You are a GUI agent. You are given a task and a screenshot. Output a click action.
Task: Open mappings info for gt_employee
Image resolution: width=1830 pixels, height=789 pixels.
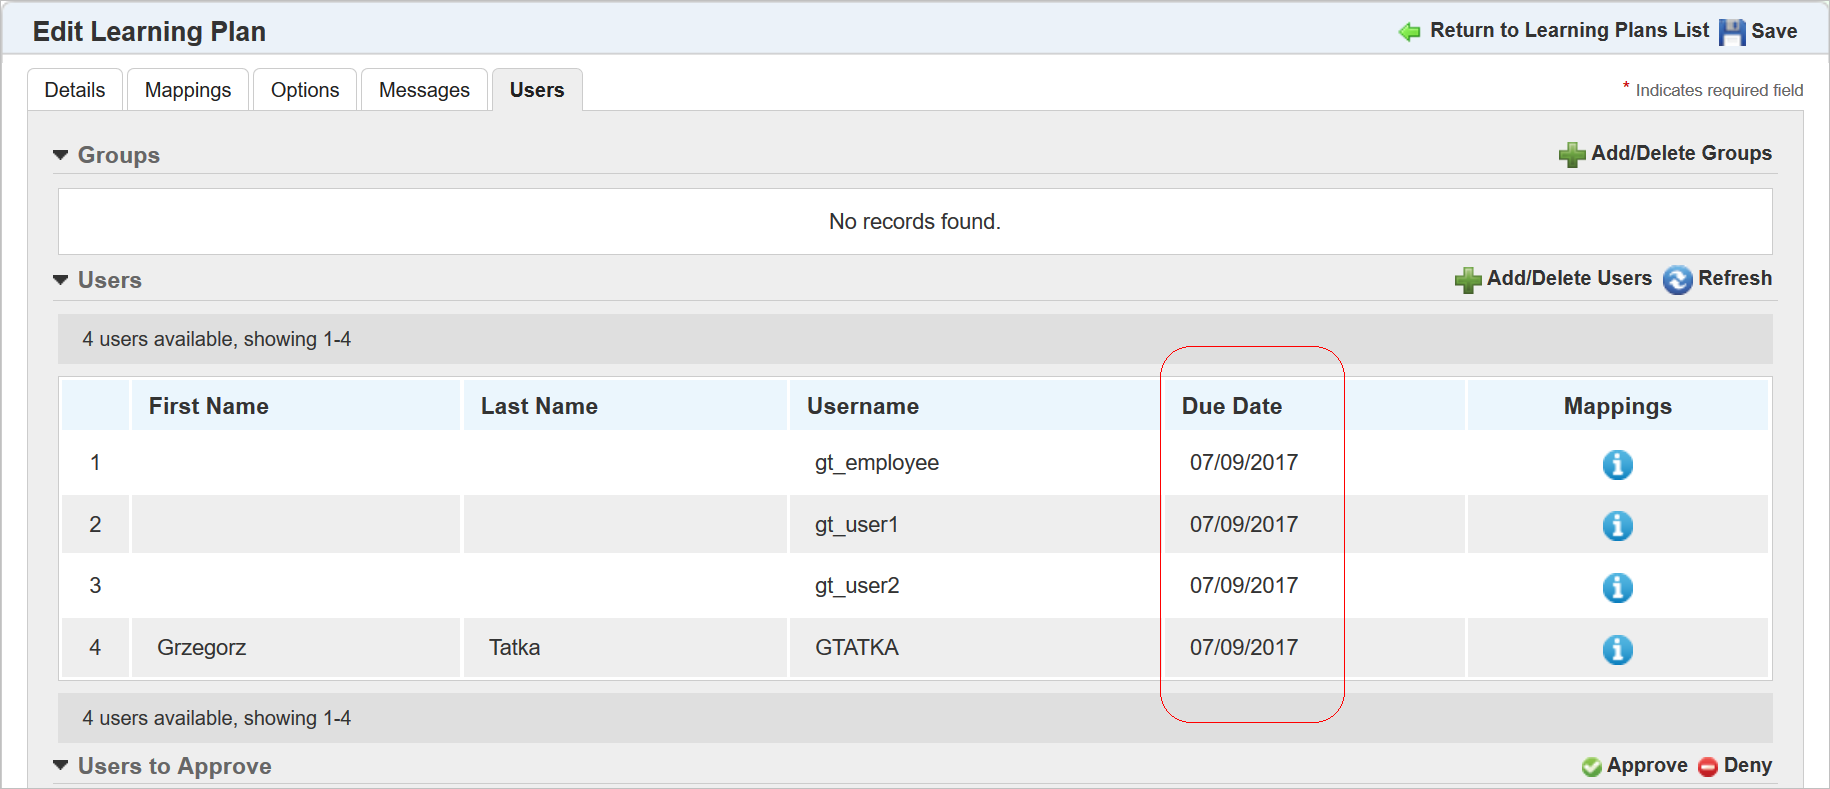pyautogui.click(x=1617, y=465)
